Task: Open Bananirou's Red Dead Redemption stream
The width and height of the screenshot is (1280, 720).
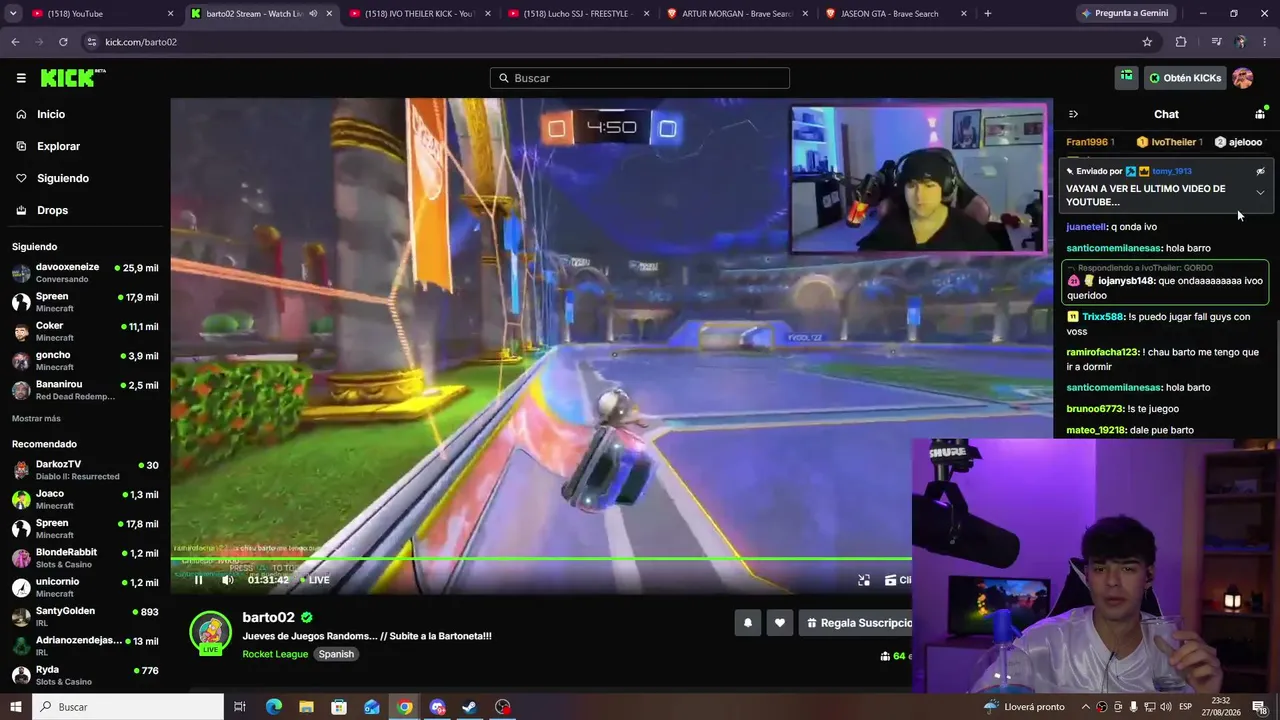Action: click(85, 390)
